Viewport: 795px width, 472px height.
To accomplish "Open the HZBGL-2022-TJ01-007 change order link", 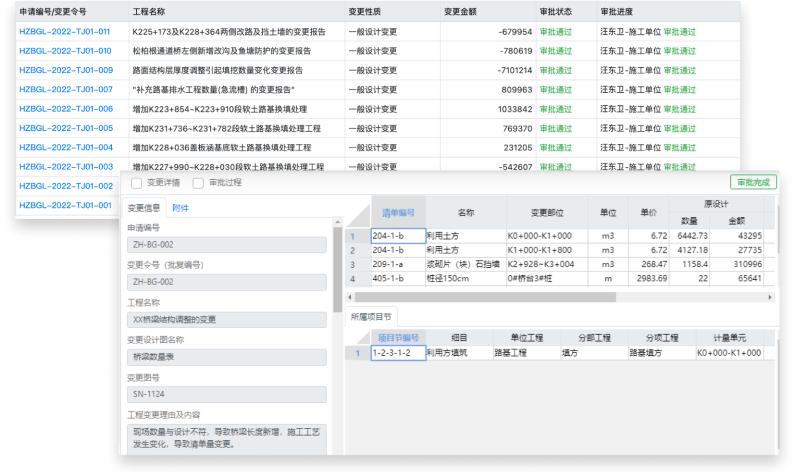I will [x=65, y=89].
